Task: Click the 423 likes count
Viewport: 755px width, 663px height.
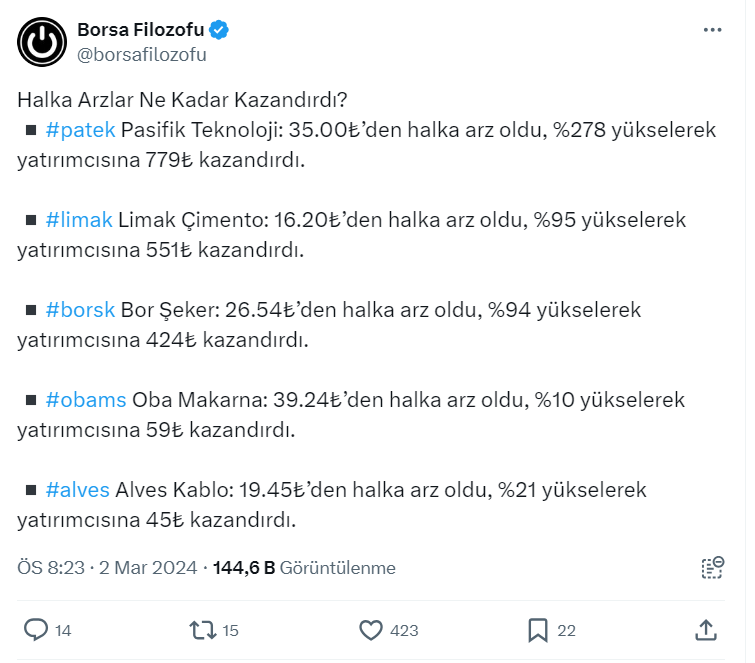Action: pos(404,630)
